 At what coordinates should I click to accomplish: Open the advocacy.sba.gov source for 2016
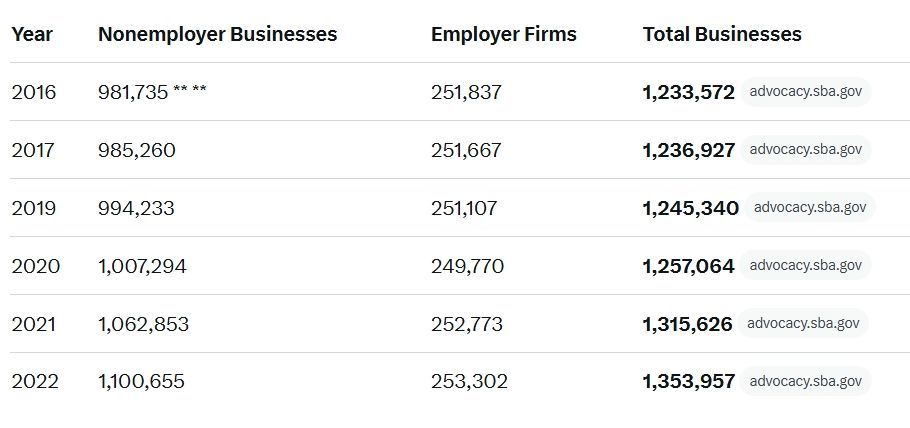(x=805, y=92)
